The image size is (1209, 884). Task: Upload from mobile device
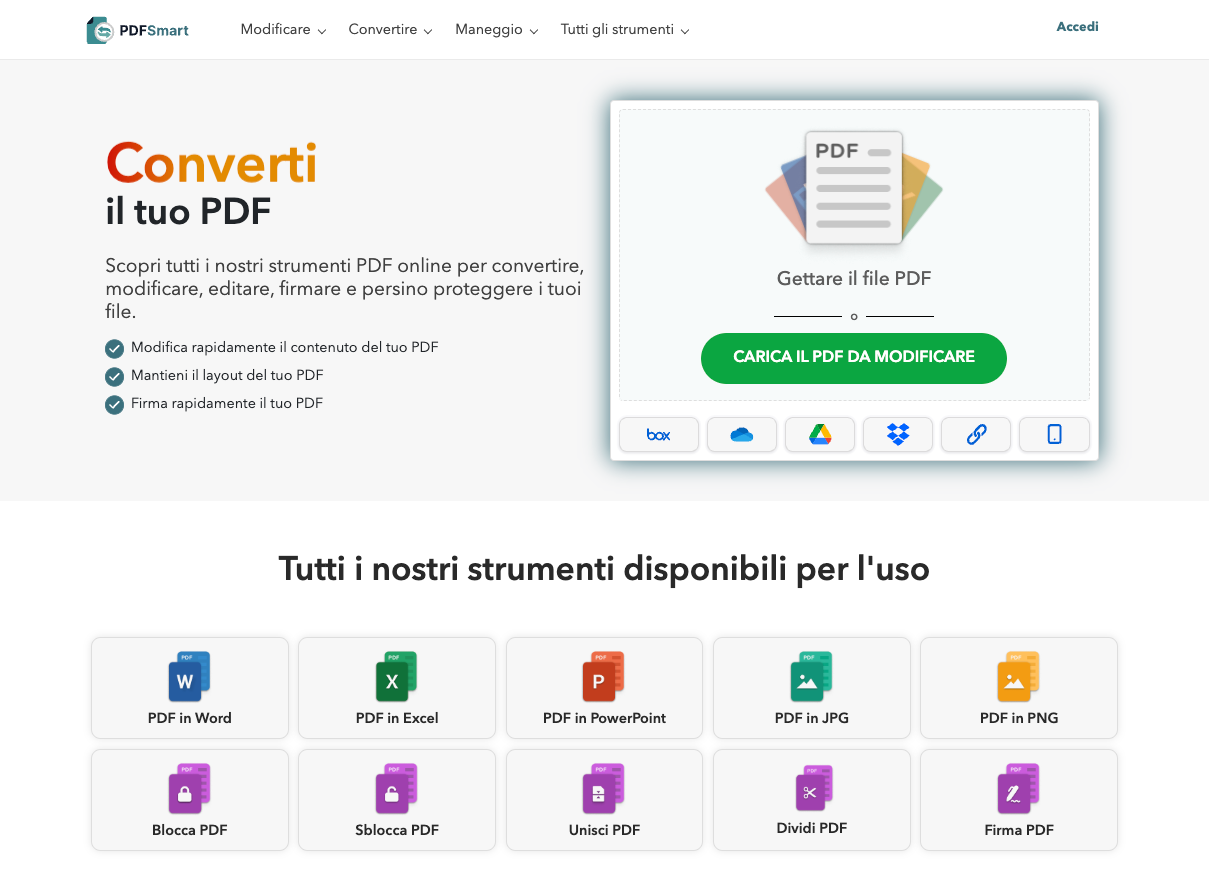tap(1054, 434)
